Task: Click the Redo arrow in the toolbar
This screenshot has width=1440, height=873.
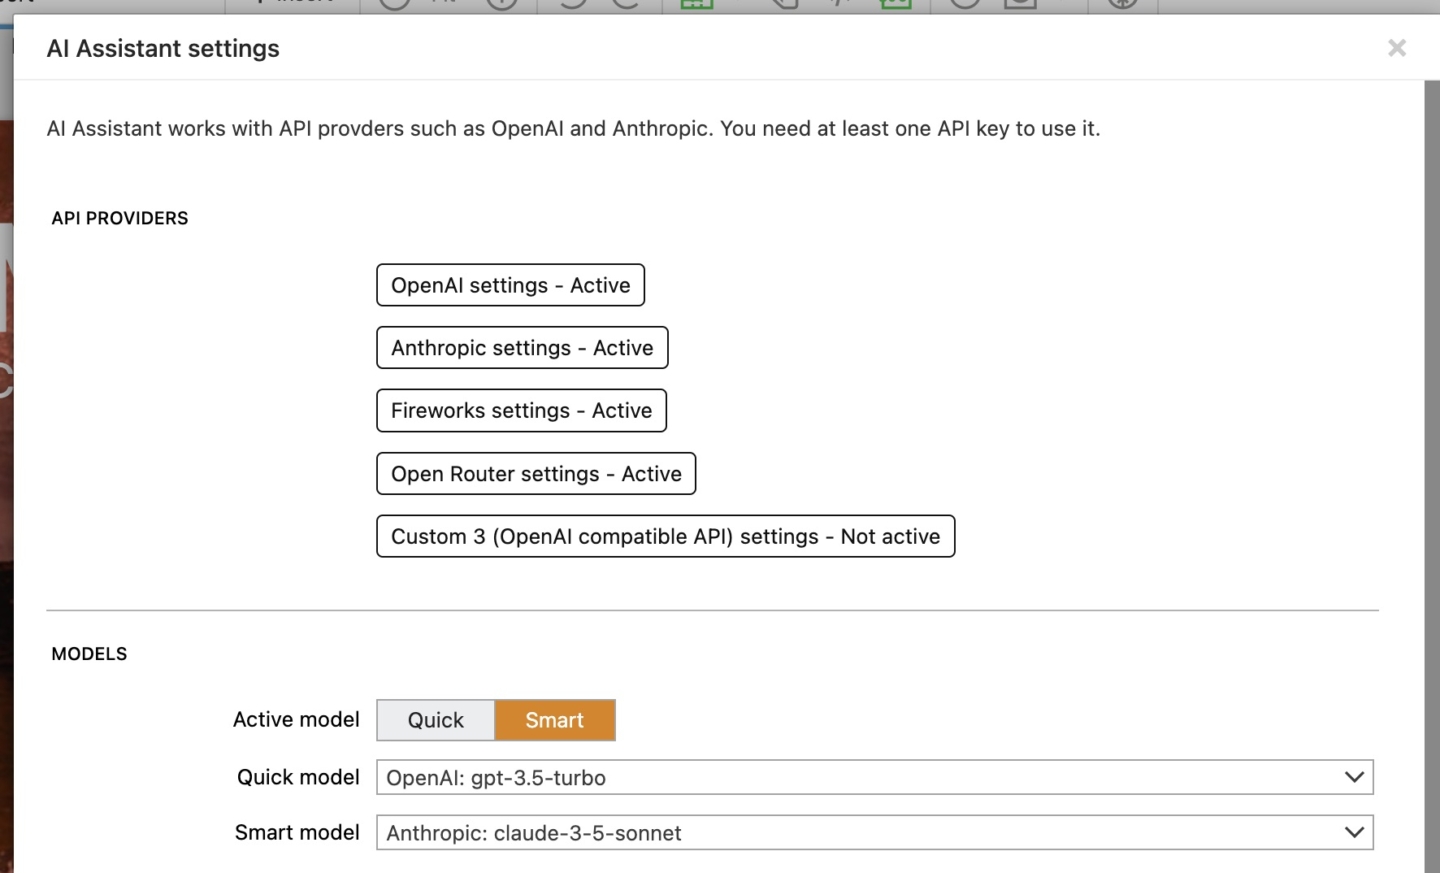Action: 625,3
